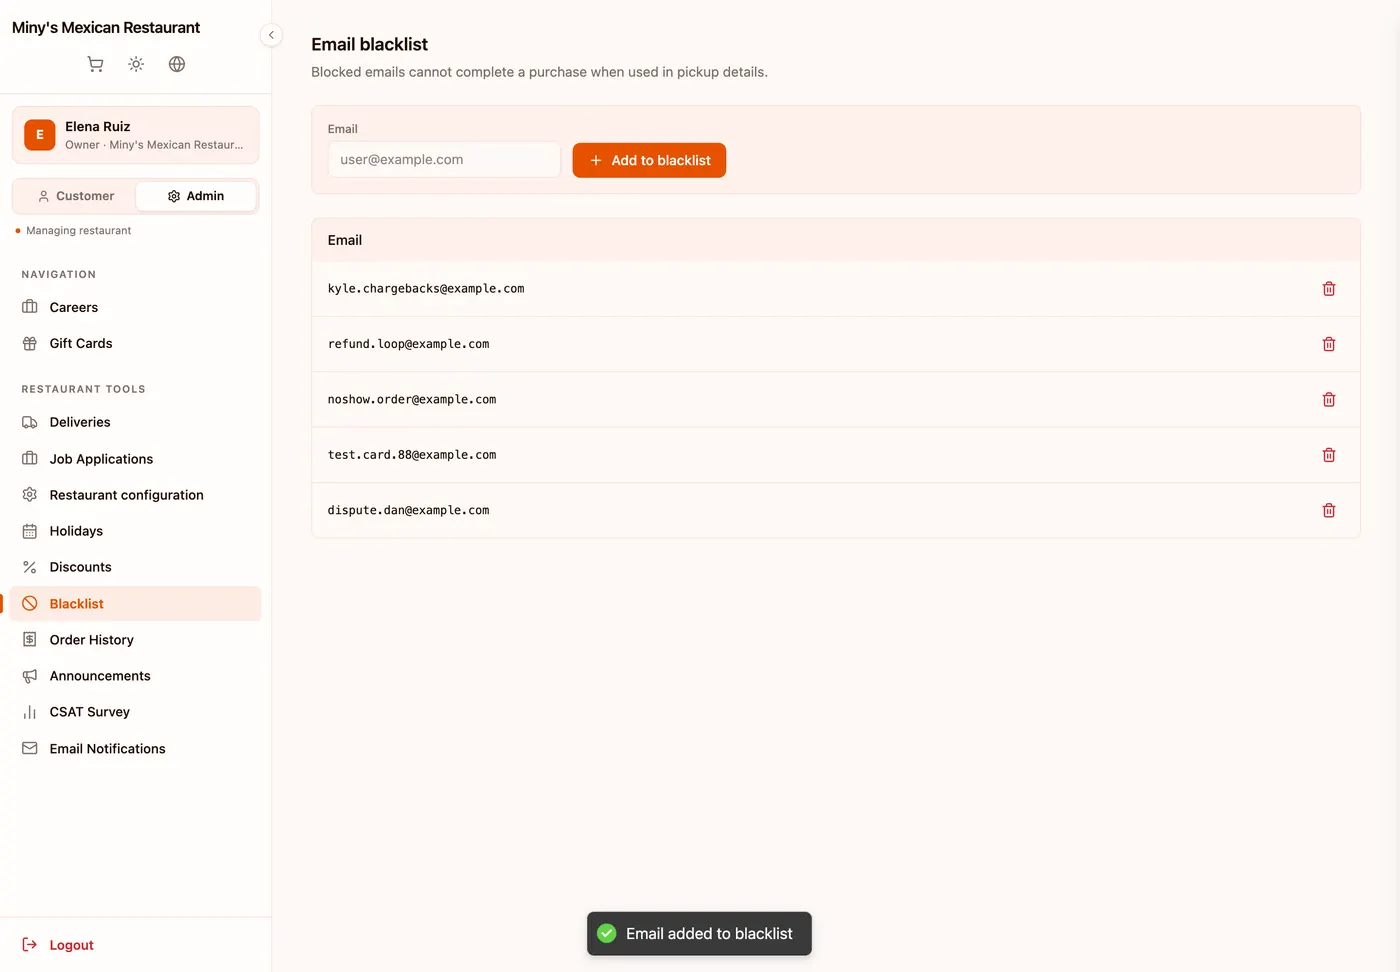
Task: Toggle light/dark theme sun icon
Action: click(136, 64)
